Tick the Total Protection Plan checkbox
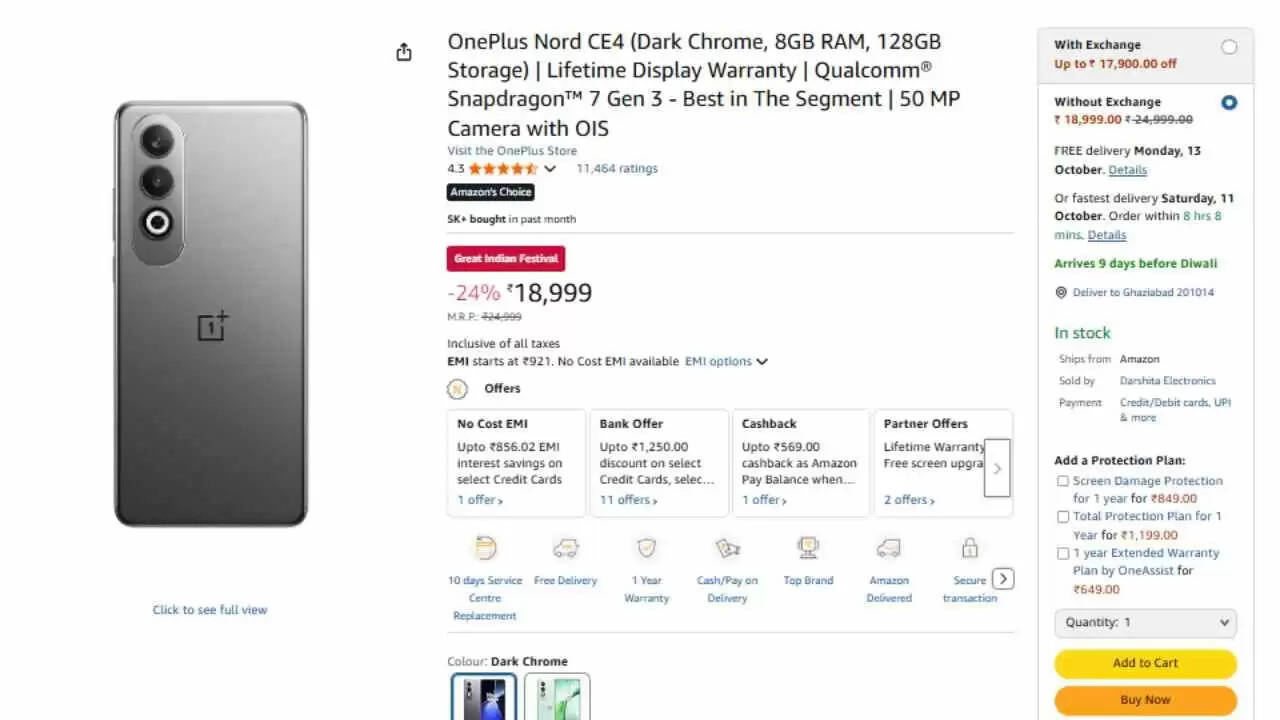The height and width of the screenshot is (720, 1280). [1063, 517]
